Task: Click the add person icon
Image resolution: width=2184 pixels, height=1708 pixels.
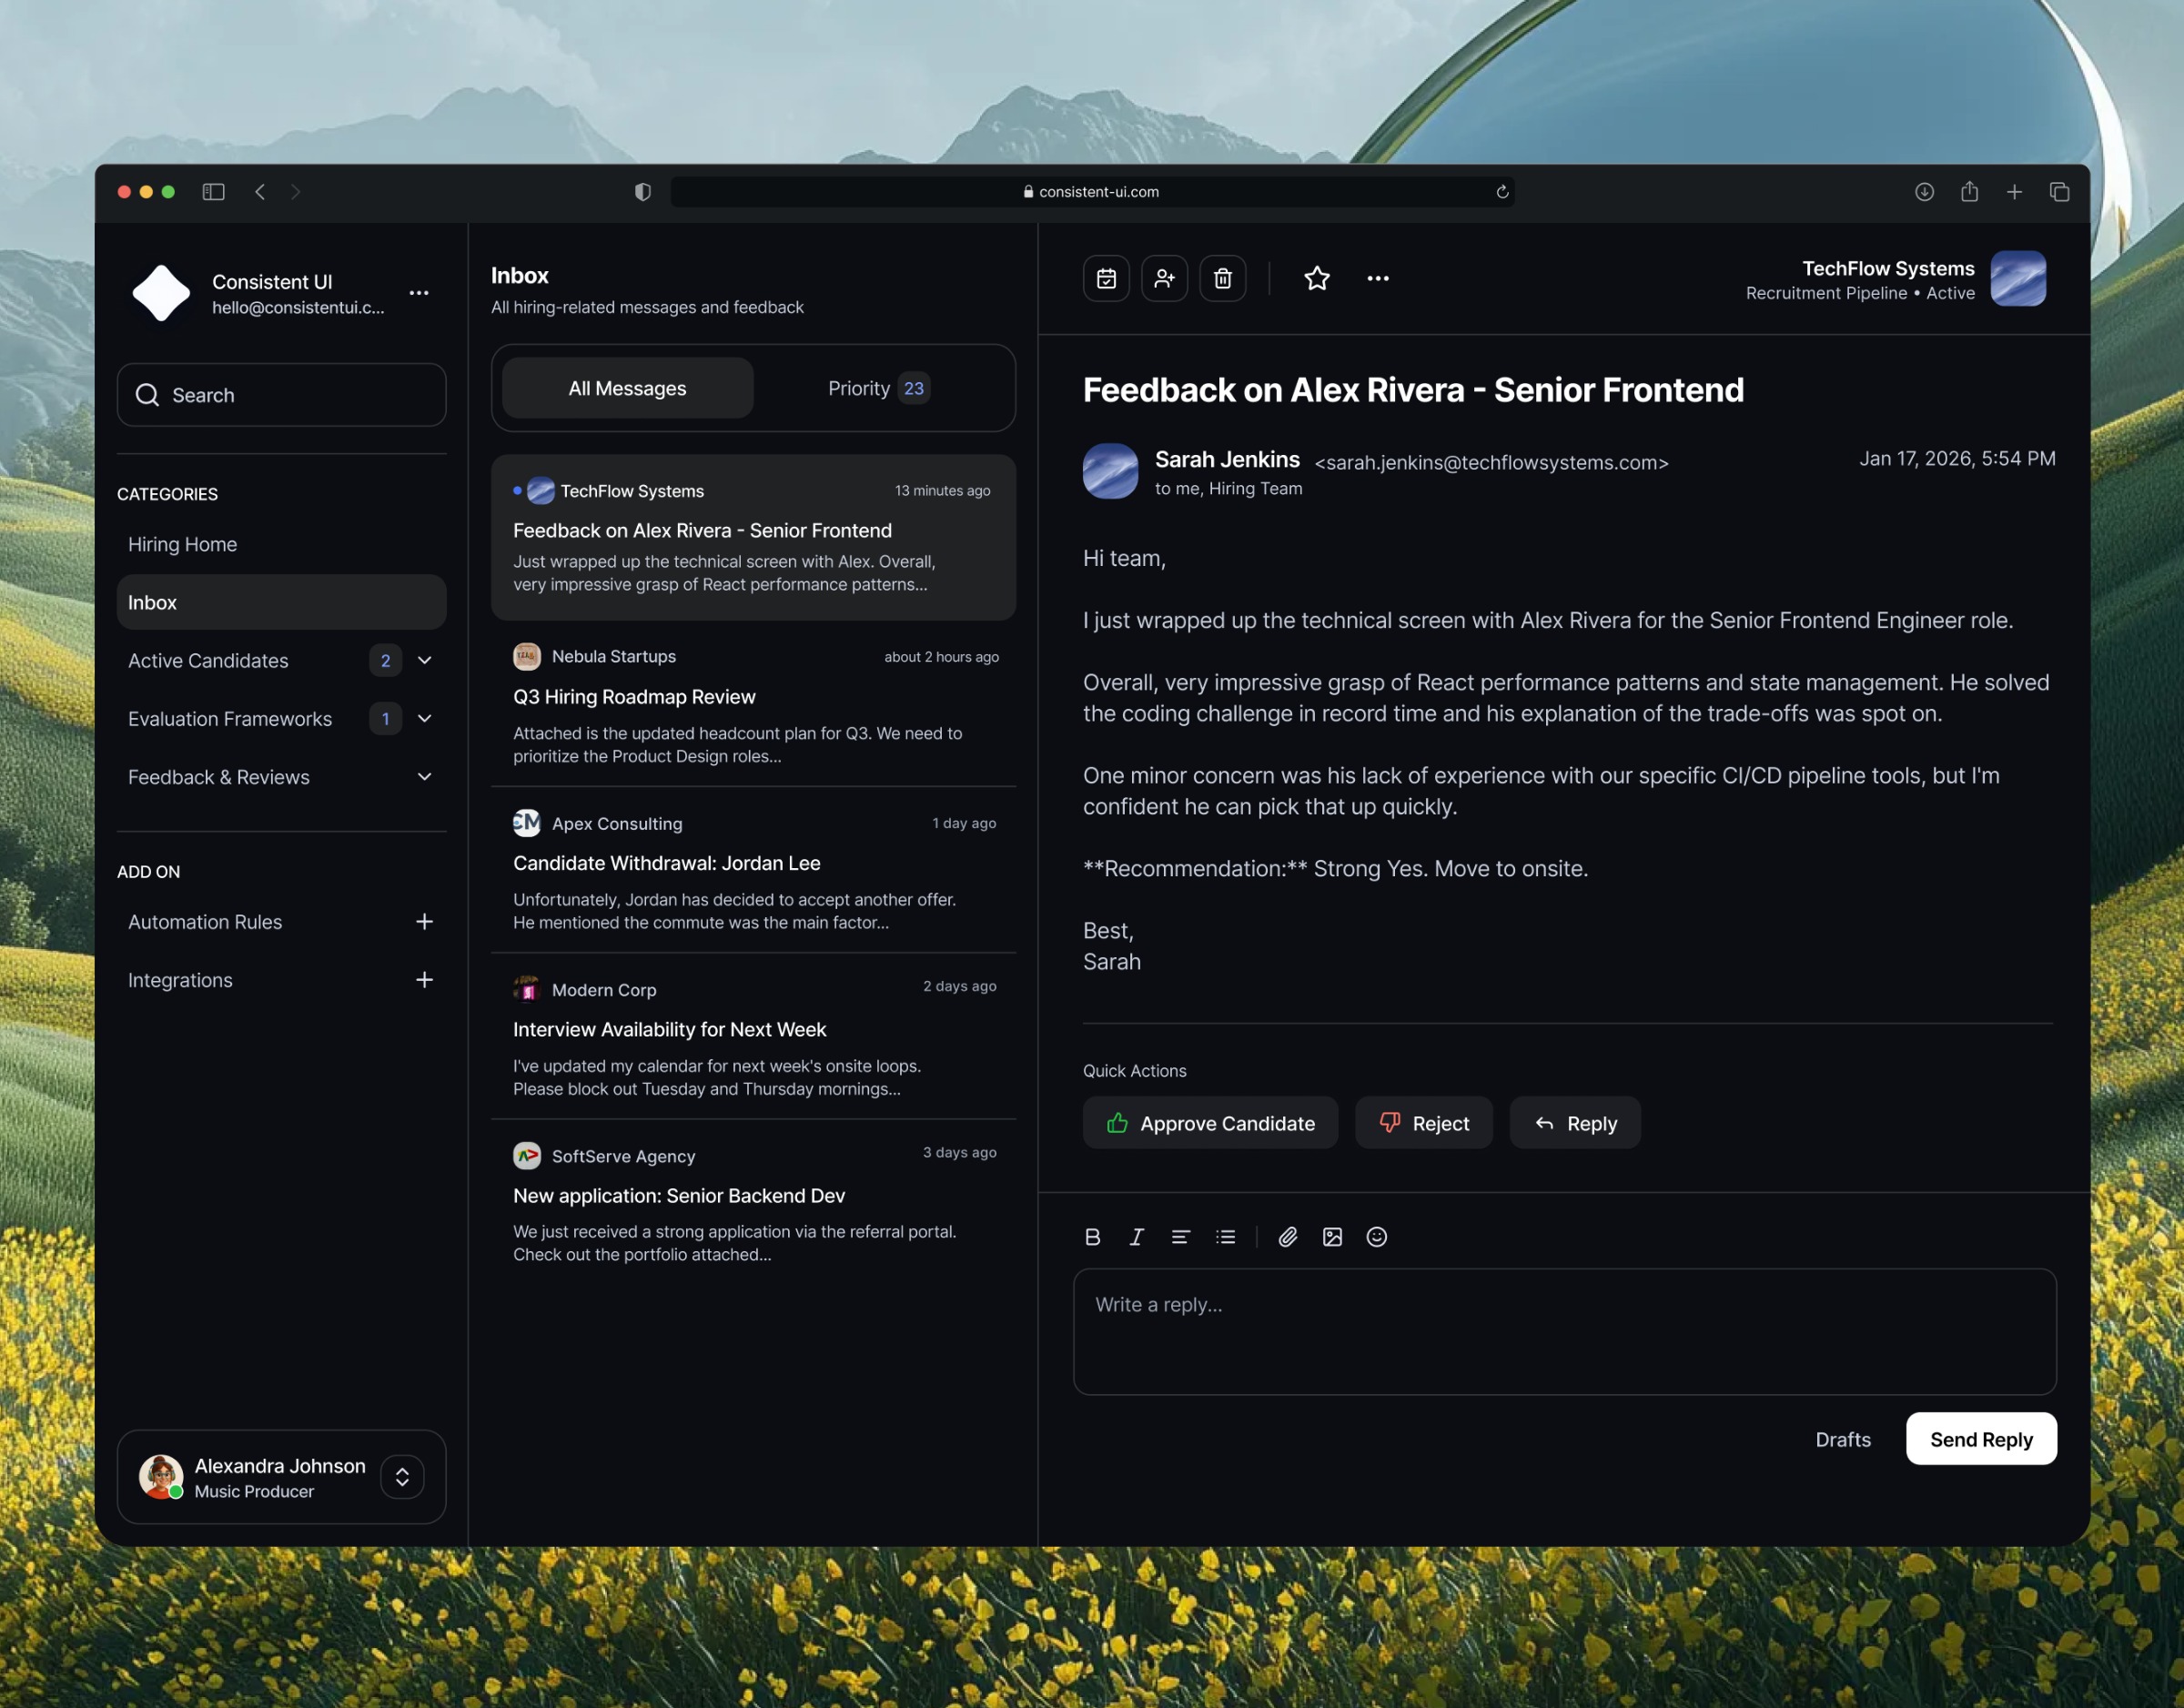Action: (x=1164, y=278)
